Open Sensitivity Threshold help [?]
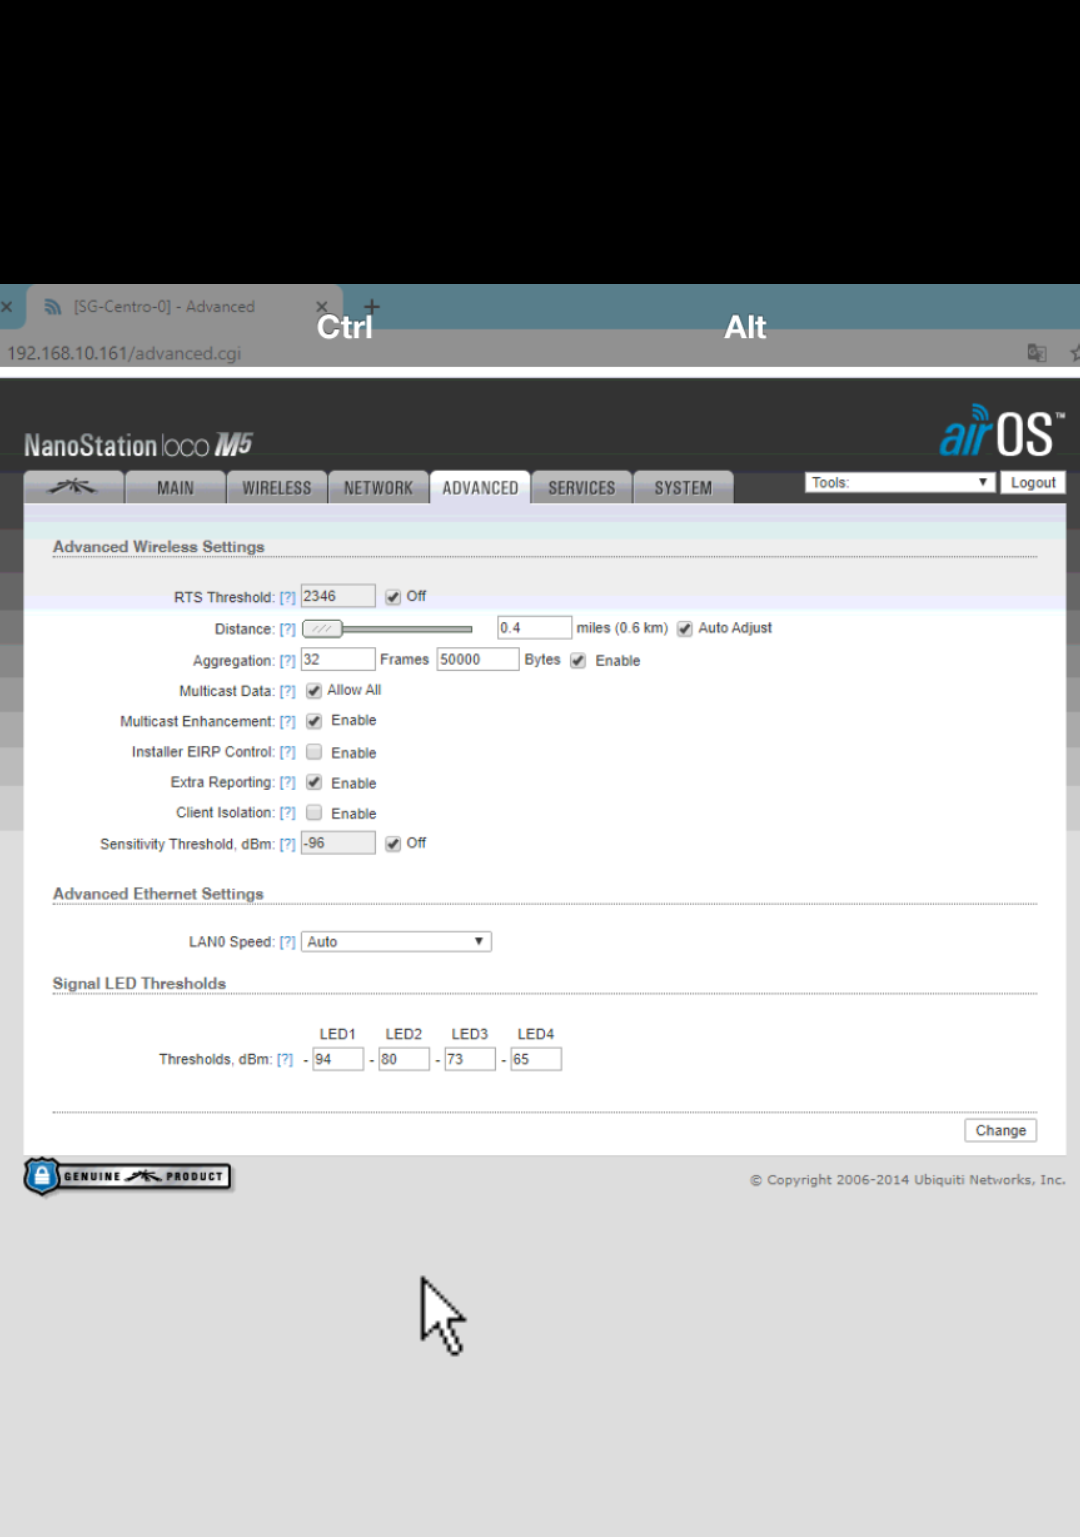This screenshot has height=1537, width=1080. point(287,844)
